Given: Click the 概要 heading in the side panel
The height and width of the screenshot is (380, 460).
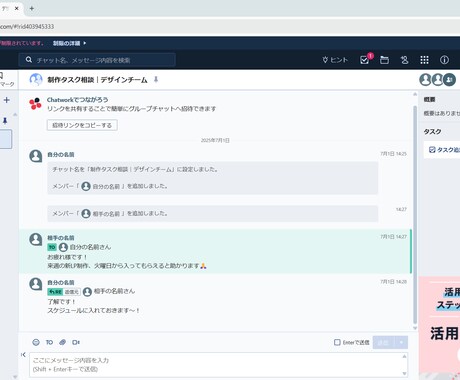Looking at the screenshot, I should 429,99.
